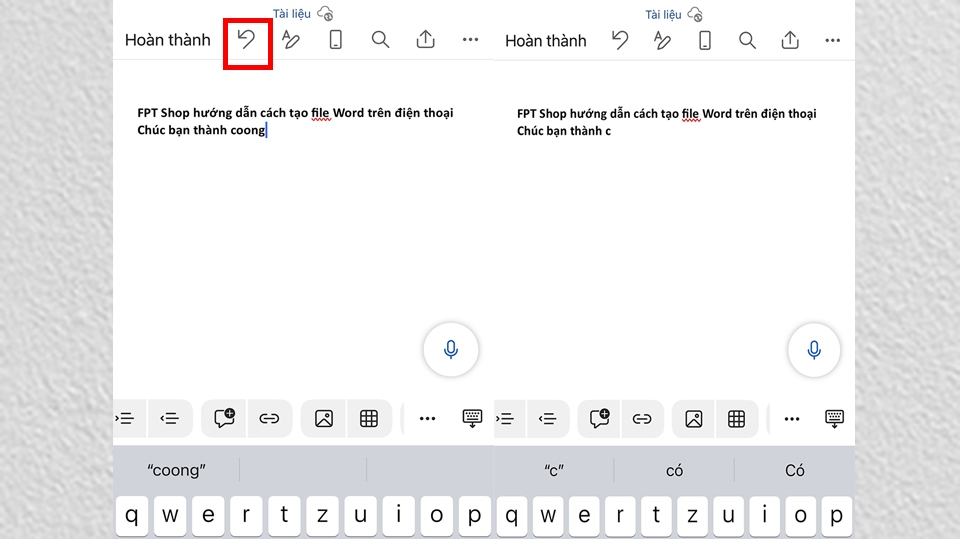
Task: Tap the o key on the right keyboard
Action: [x=800, y=516]
